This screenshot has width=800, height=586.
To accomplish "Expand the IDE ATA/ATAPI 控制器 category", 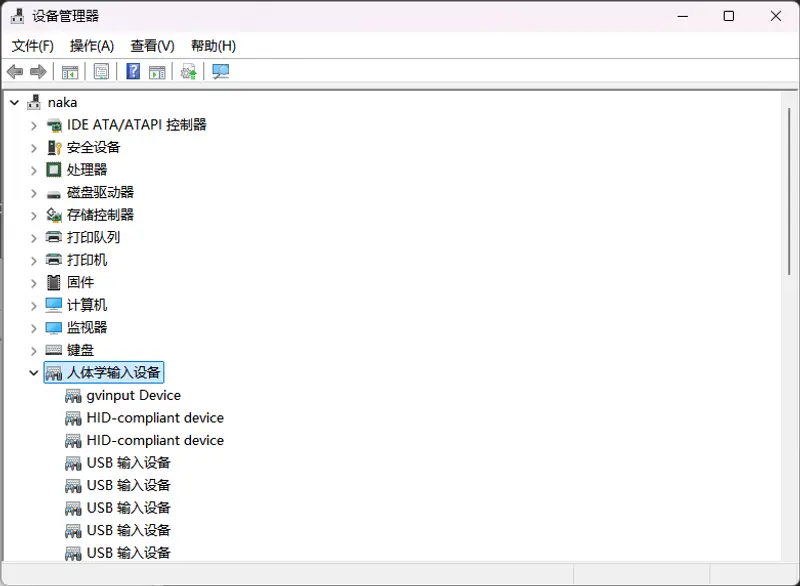I will click(33, 124).
